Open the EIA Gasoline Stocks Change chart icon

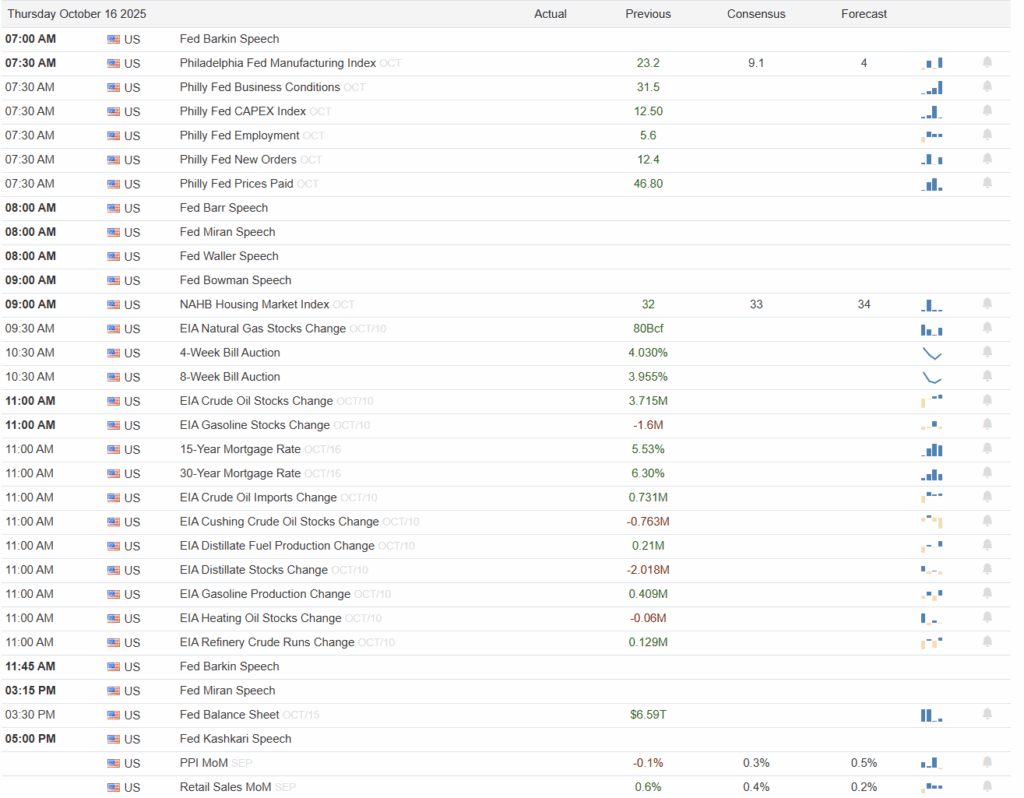931,424
